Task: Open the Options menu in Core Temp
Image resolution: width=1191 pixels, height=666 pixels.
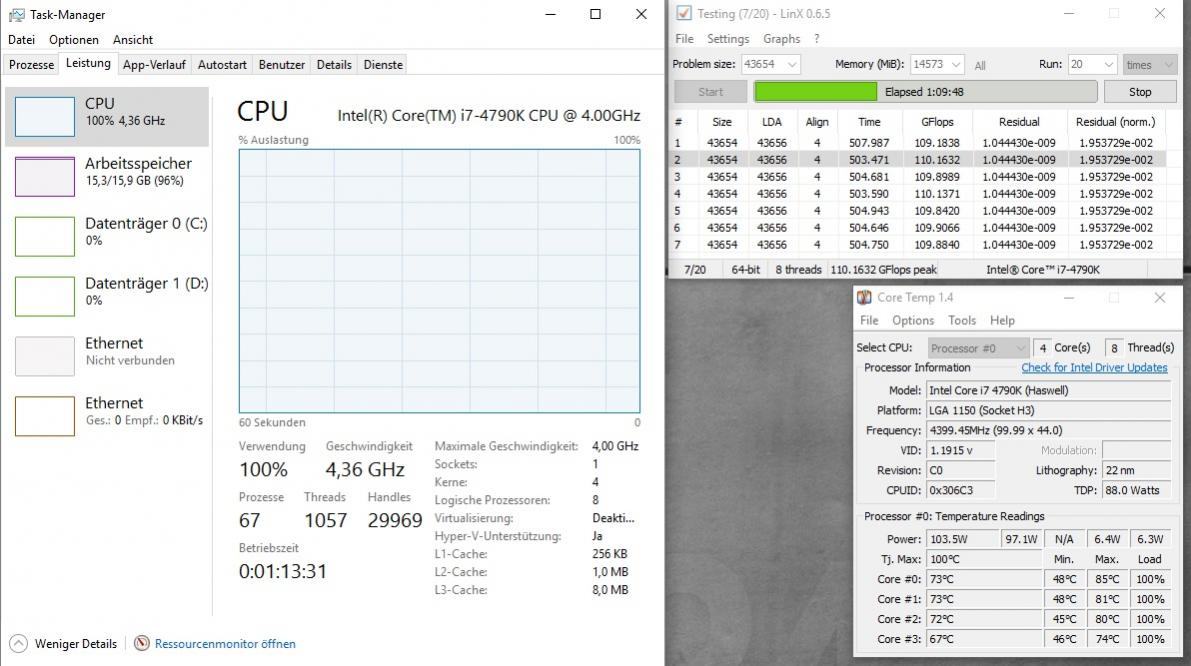Action: pos(913,320)
